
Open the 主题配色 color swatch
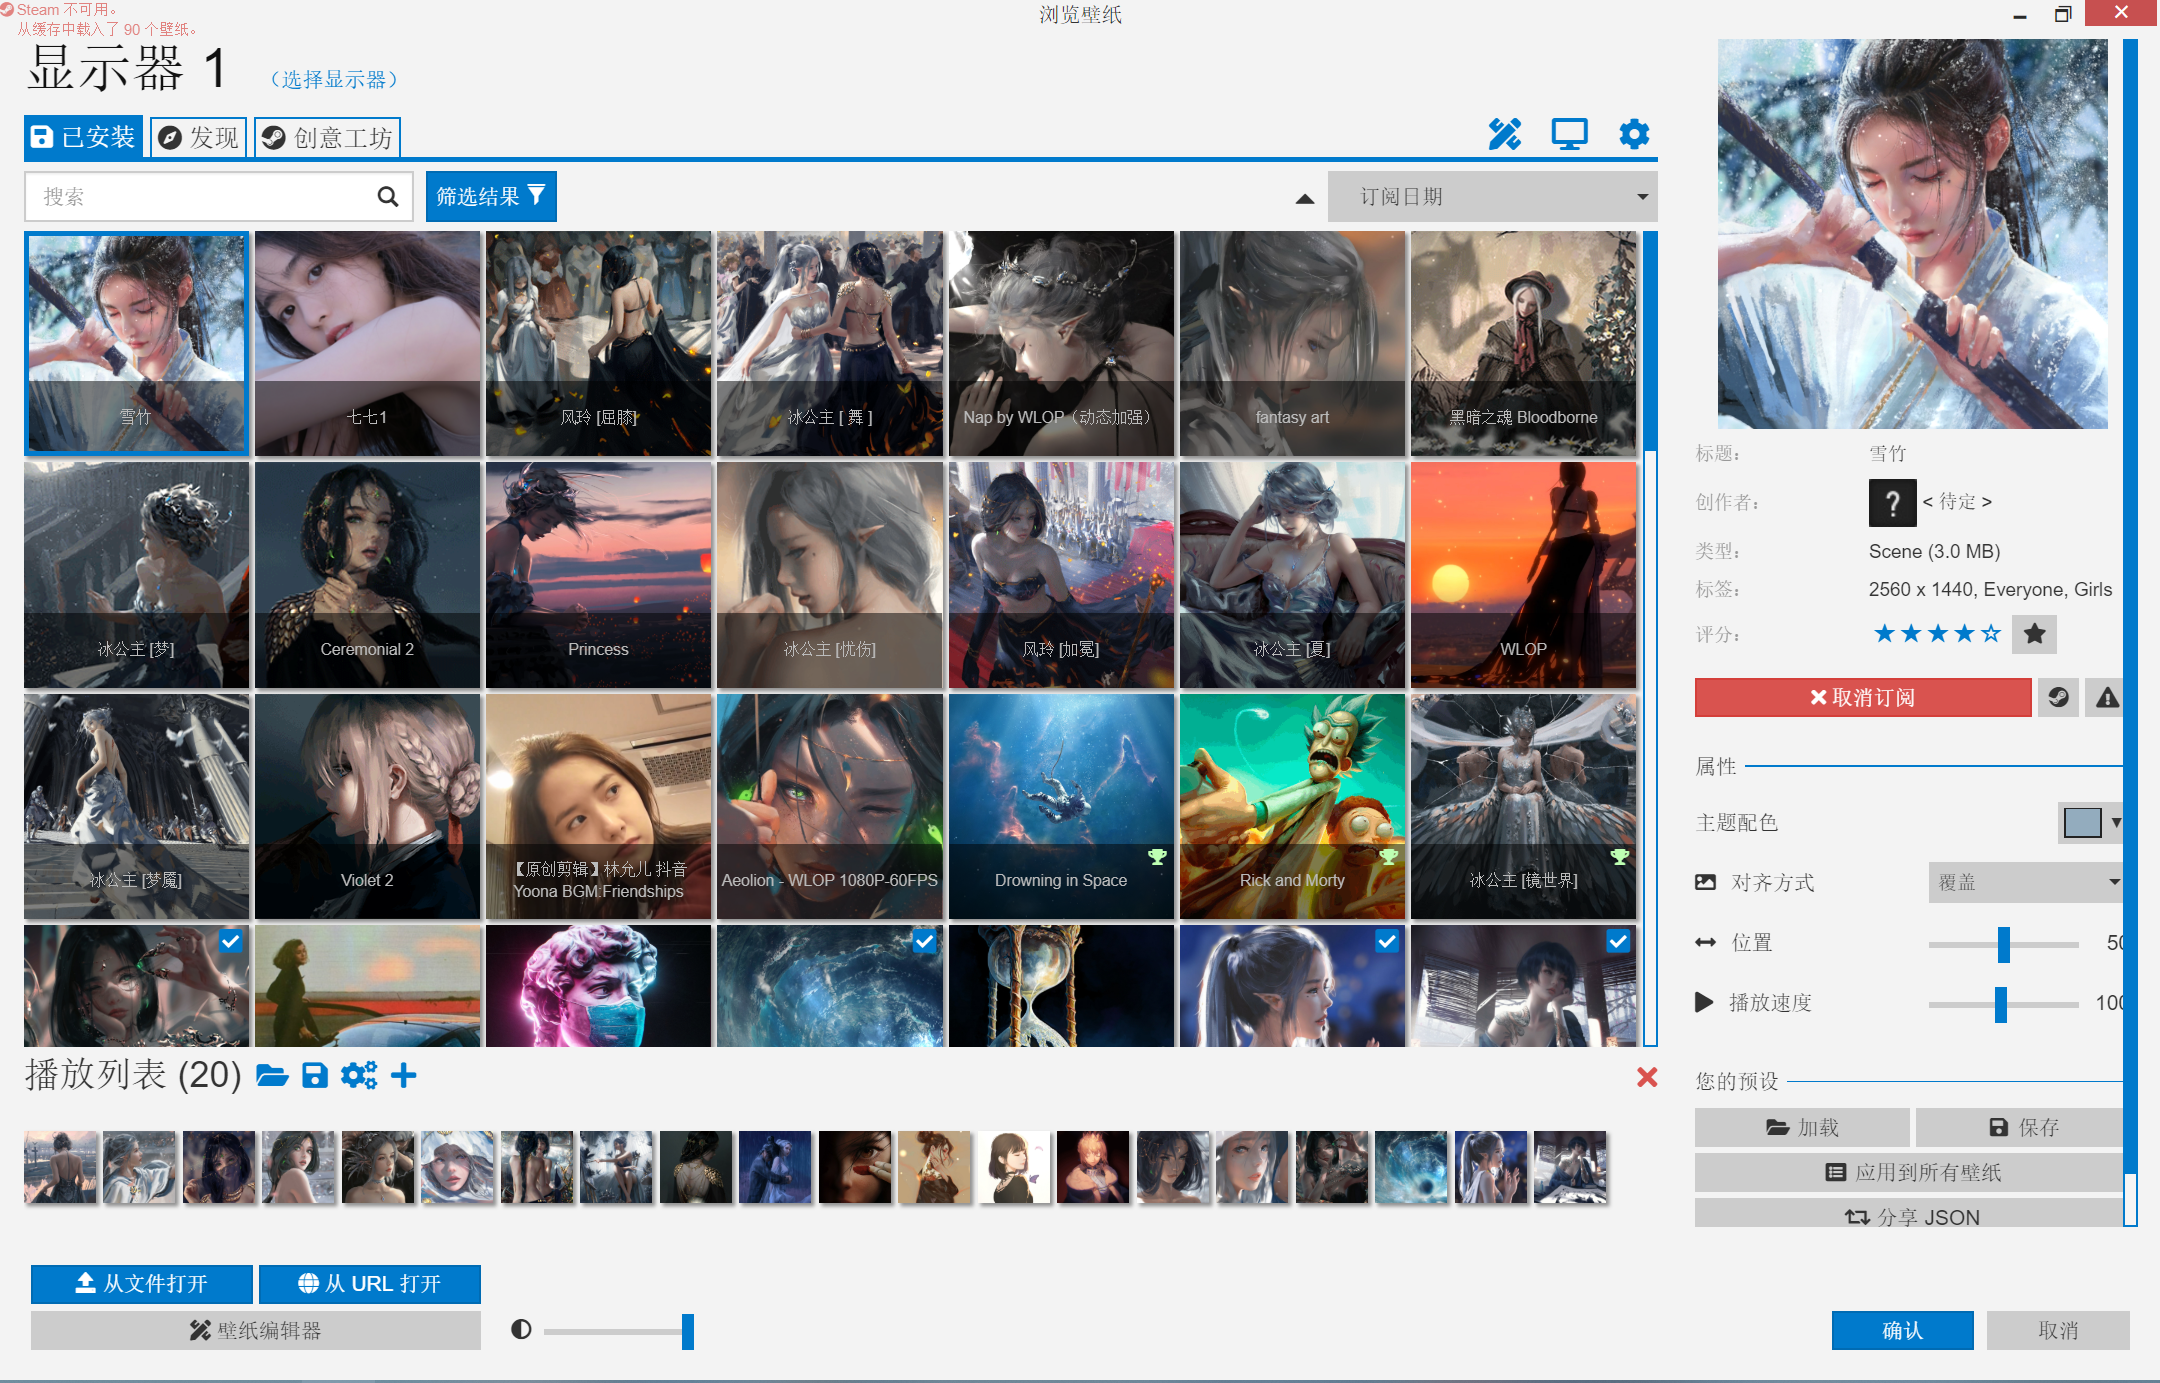pos(2082,823)
